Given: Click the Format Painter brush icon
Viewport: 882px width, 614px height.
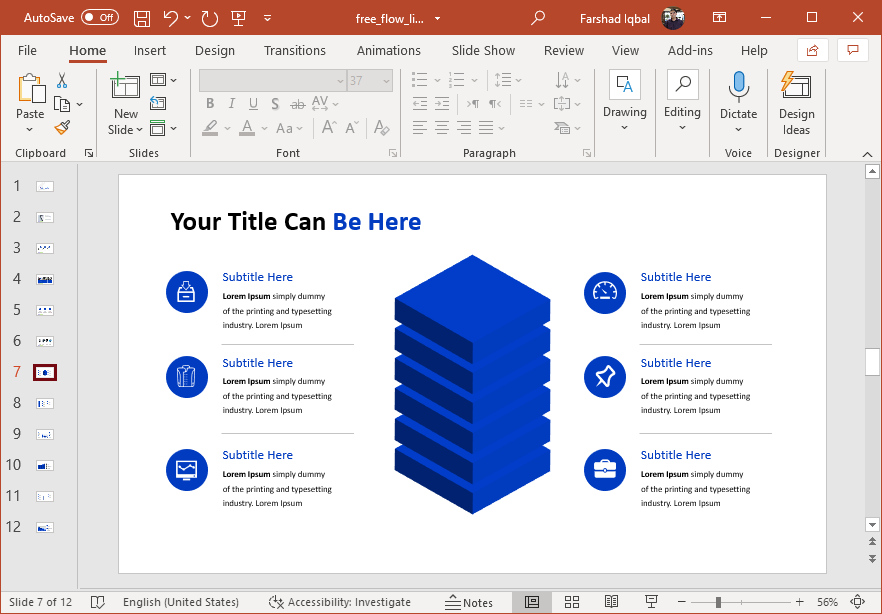Looking at the screenshot, I should click(62, 127).
